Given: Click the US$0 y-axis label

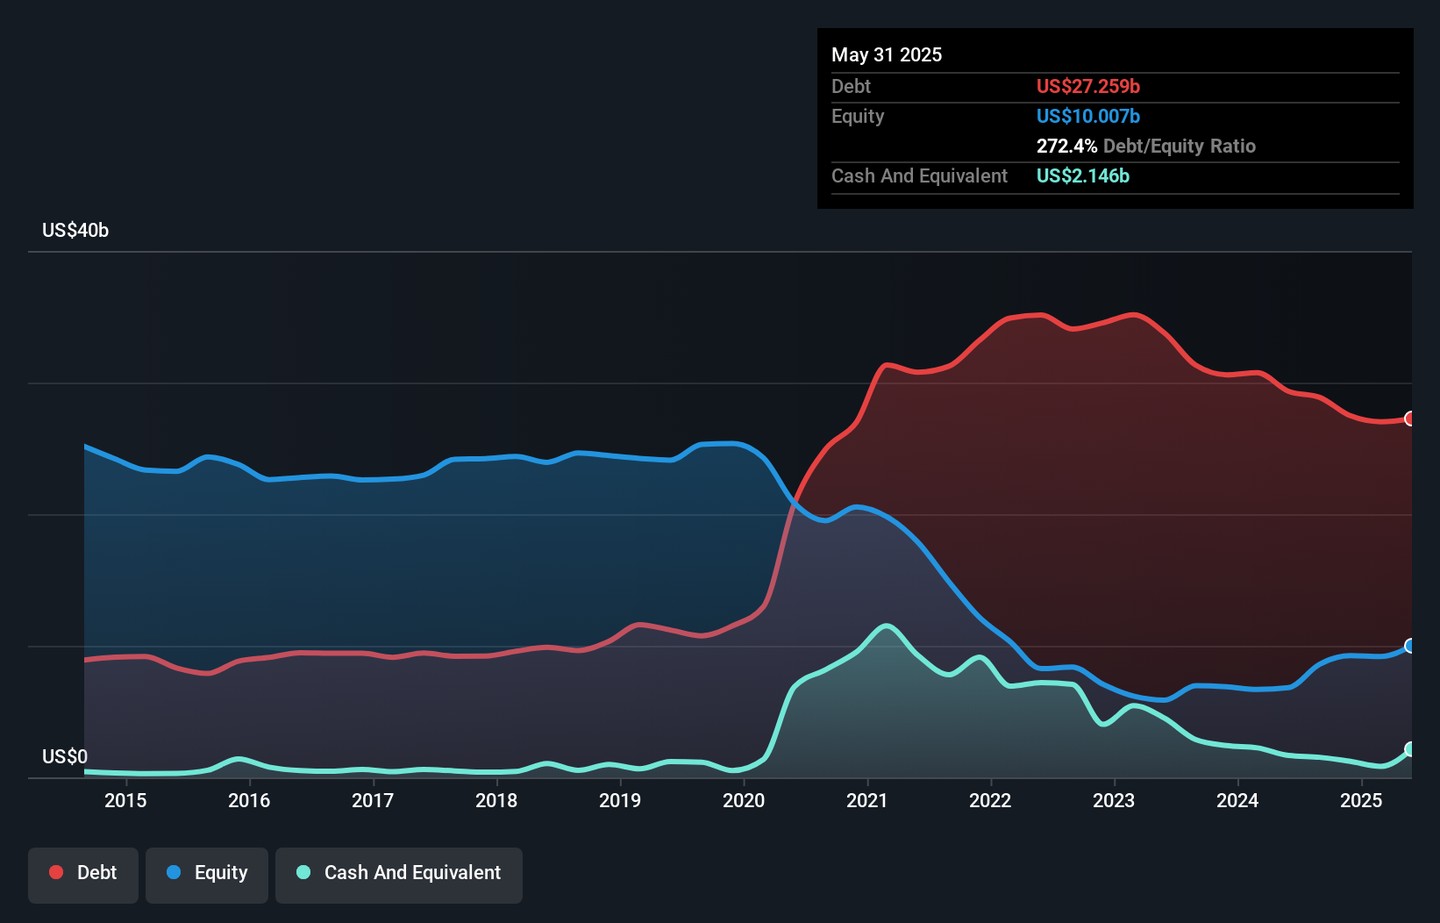Looking at the screenshot, I should tap(64, 757).
